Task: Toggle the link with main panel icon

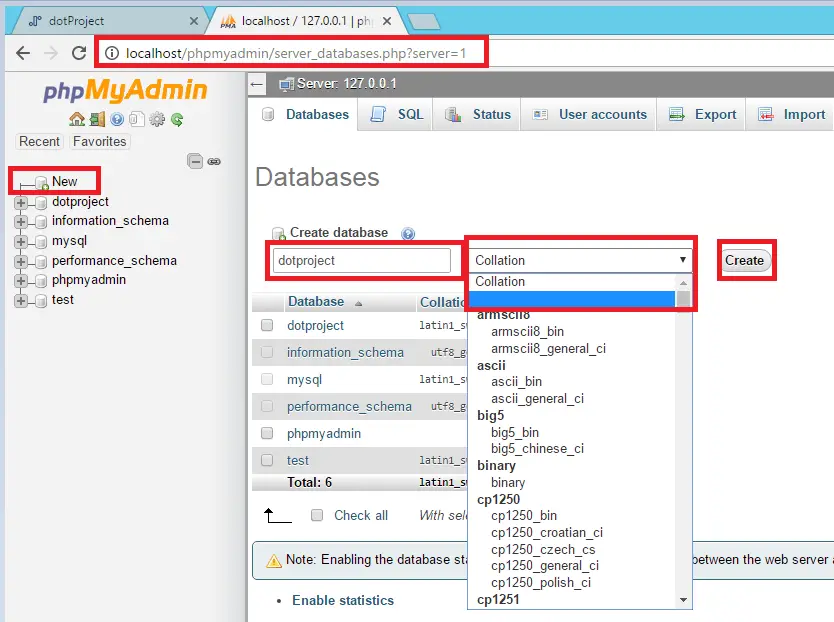Action: click(214, 161)
